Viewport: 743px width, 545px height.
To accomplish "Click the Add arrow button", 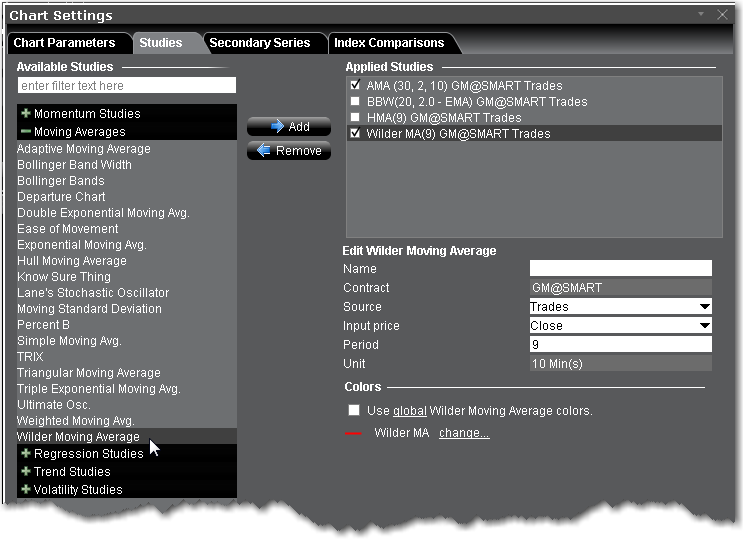I will [289, 127].
